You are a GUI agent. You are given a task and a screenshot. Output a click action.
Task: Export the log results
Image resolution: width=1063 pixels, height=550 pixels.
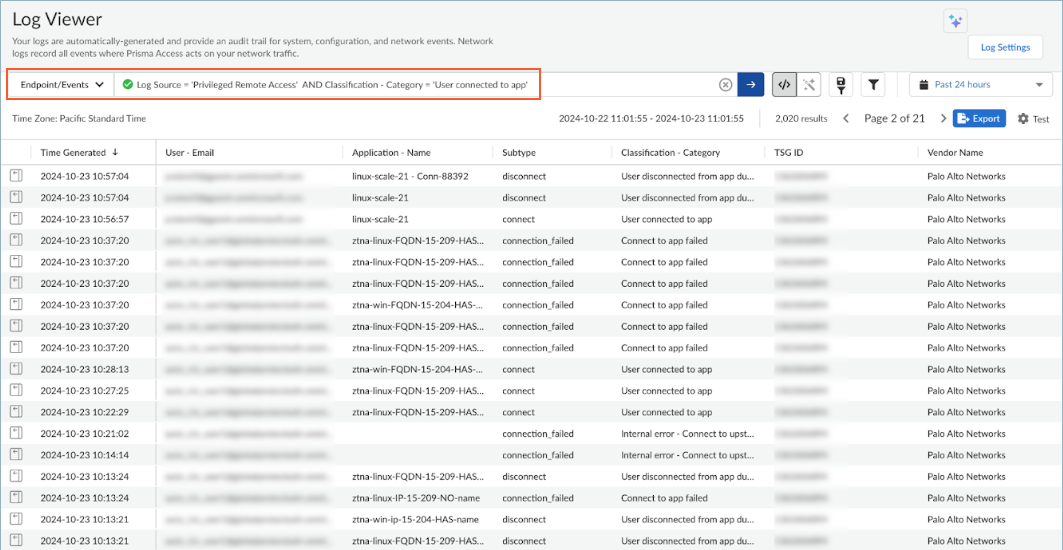pos(978,119)
